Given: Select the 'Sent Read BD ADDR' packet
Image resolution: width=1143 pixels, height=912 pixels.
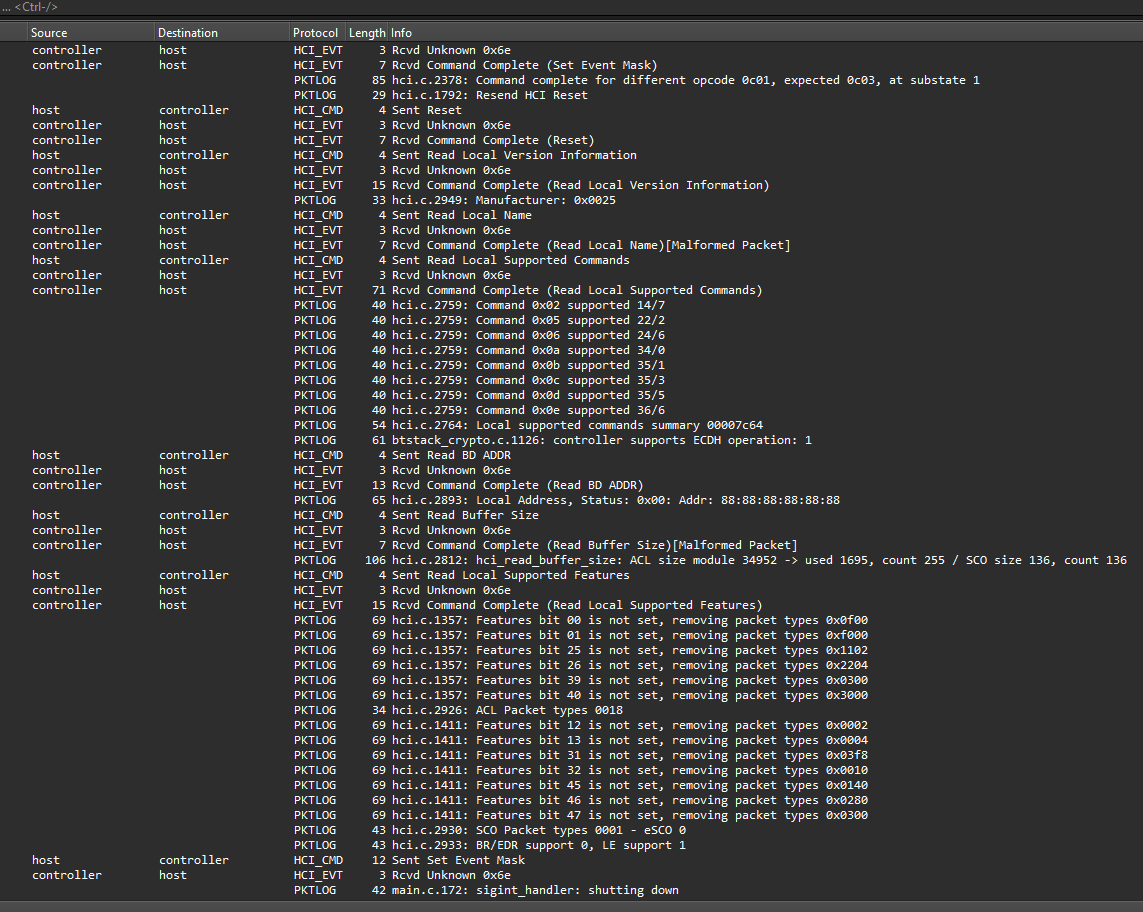Looking at the screenshot, I should pyautogui.click(x=451, y=455).
